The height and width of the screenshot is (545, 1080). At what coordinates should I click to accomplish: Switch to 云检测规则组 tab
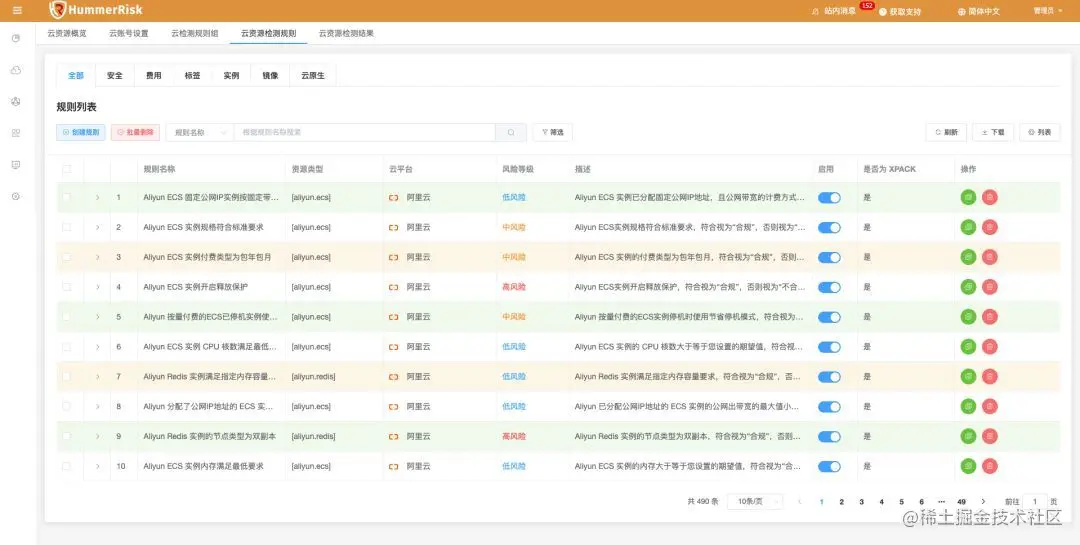click(195, 33)
